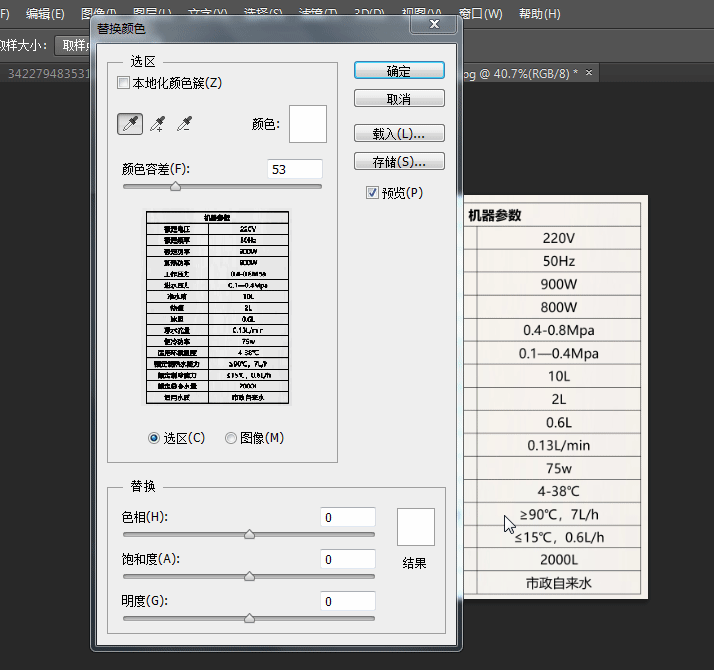
Task: Select the Subtract from Sample eyedropper
Action: pos(184,124)
